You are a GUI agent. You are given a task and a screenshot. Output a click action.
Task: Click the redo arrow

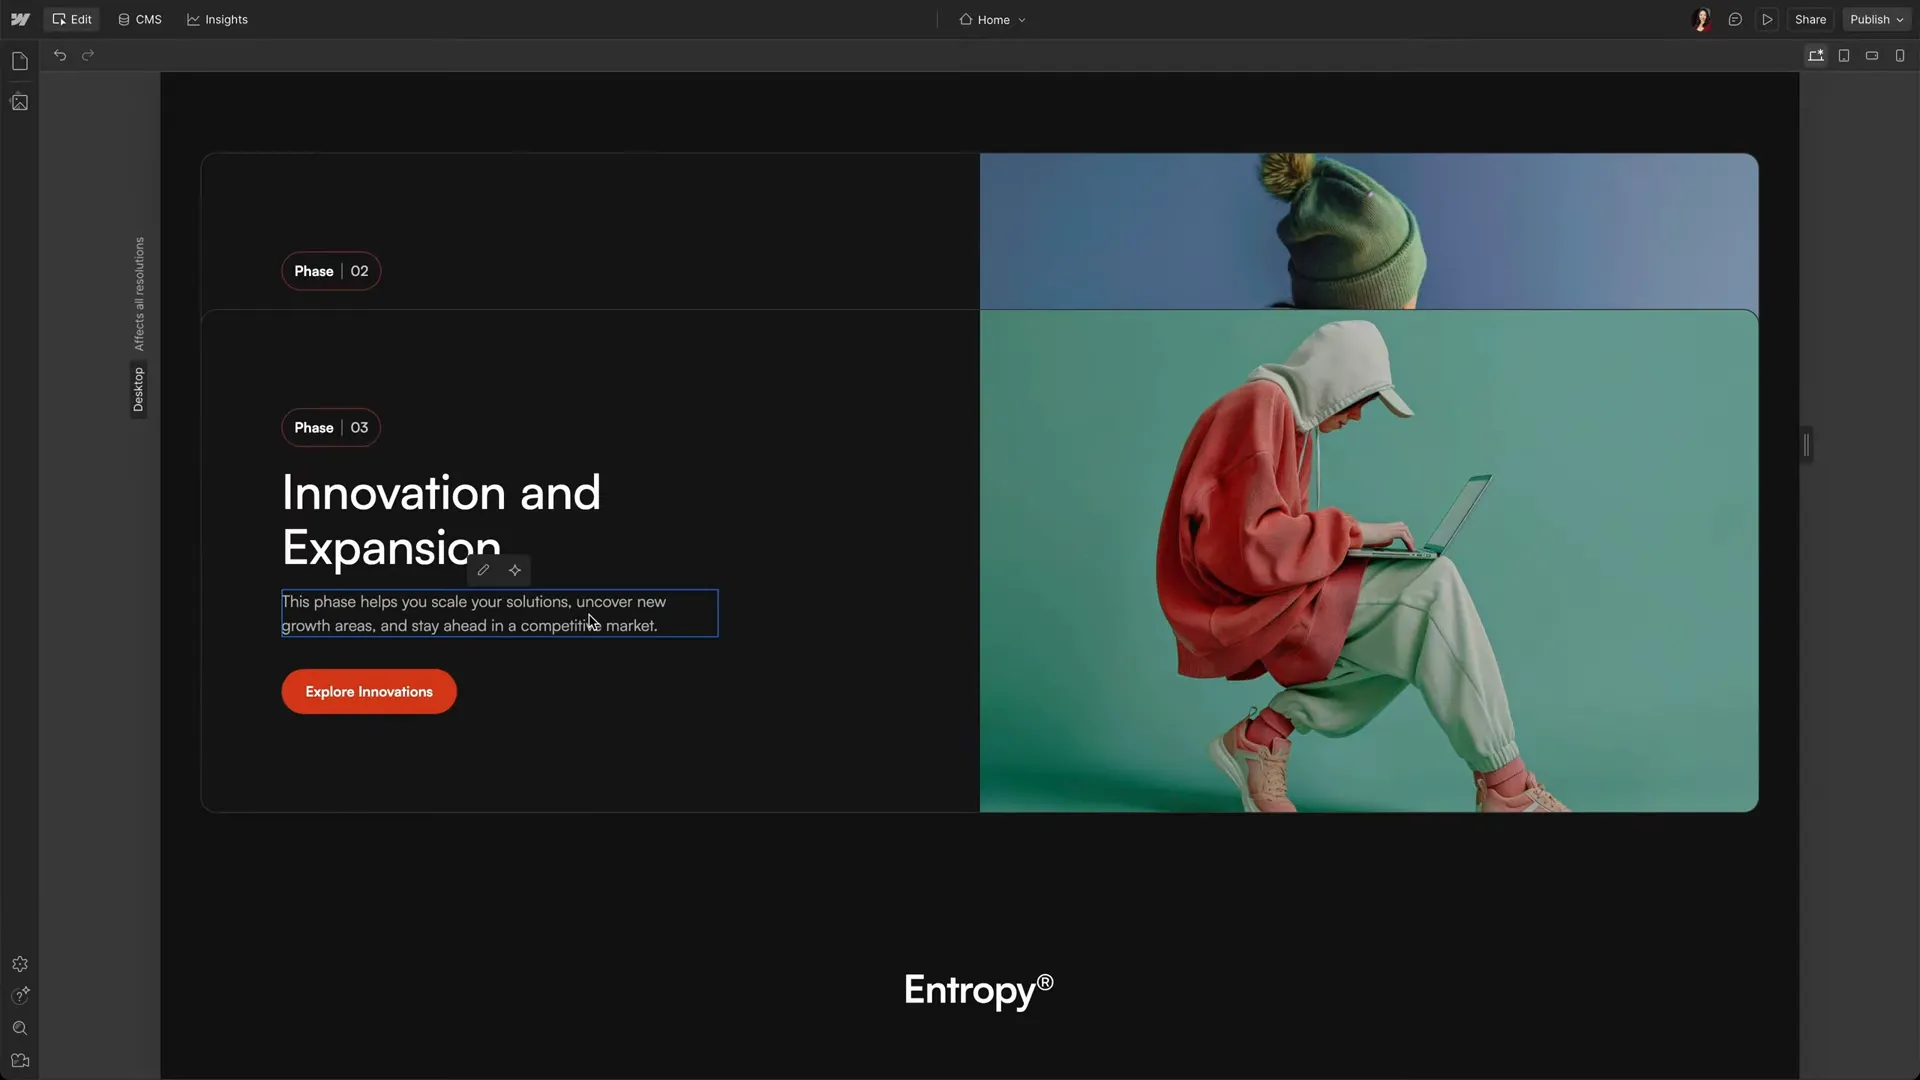(88, 55)
